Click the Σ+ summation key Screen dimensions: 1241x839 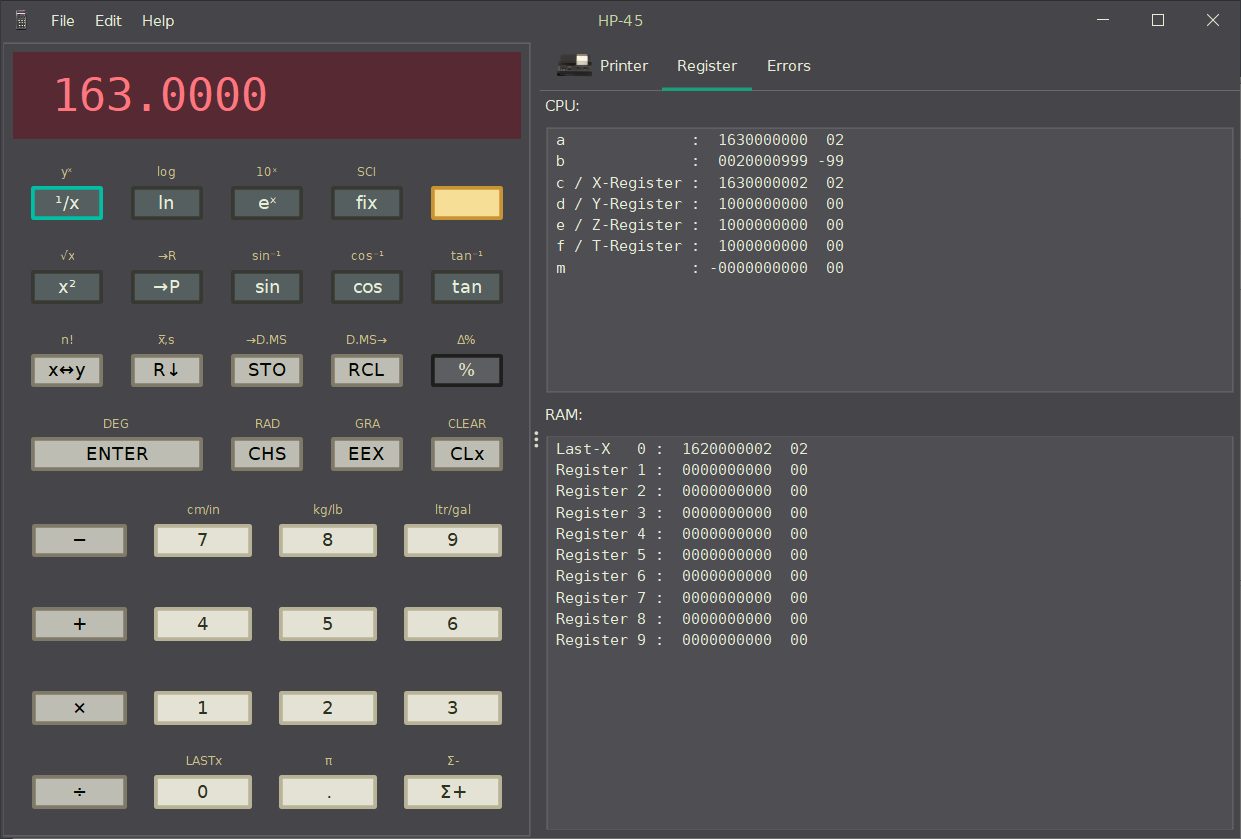pyautogui.click(x=453, y=792)
